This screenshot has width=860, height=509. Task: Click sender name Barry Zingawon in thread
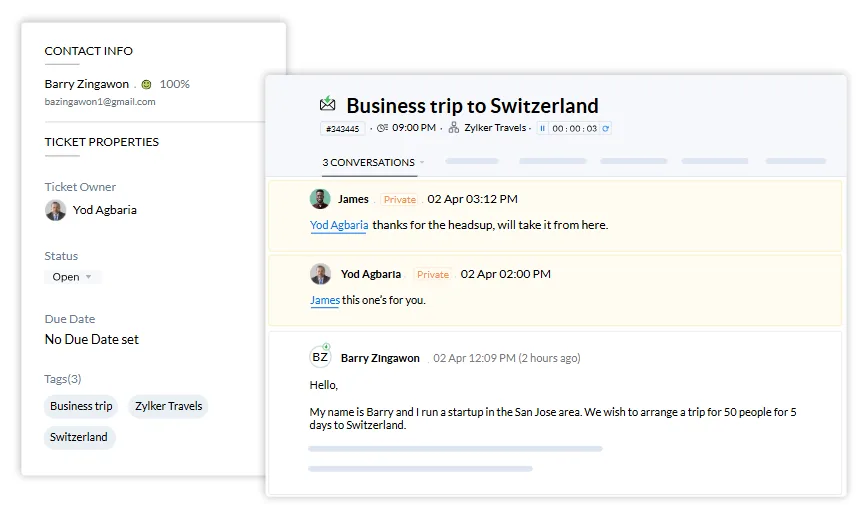(380, 358)
